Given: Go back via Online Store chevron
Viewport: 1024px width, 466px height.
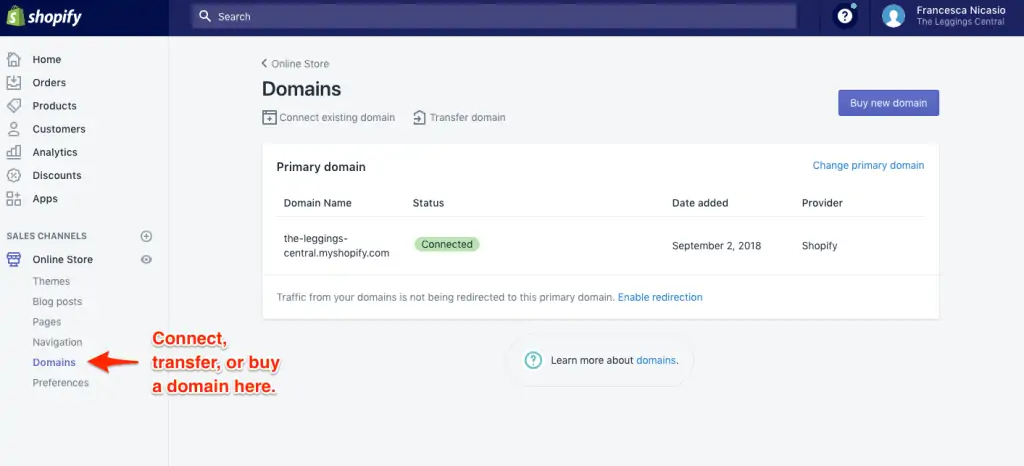Looking at the screenshot, I should pos(264,63).
